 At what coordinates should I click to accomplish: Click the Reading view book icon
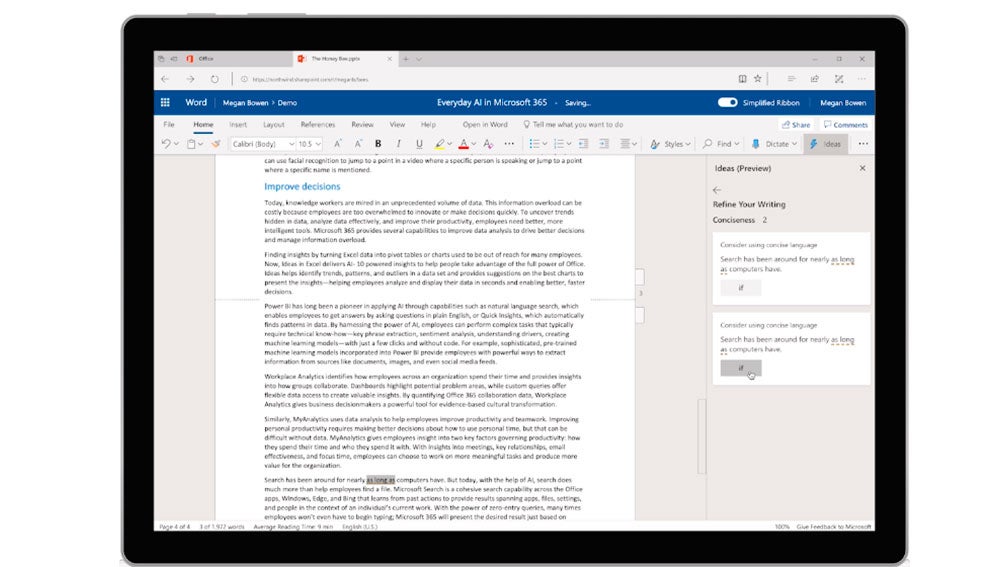point(742,79)
